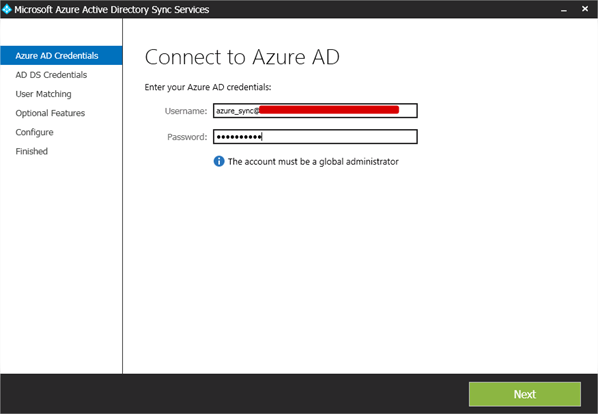Focus the Username input field
Image resolution: width=598 pixels, height=414 pixels.
[315, 111]
